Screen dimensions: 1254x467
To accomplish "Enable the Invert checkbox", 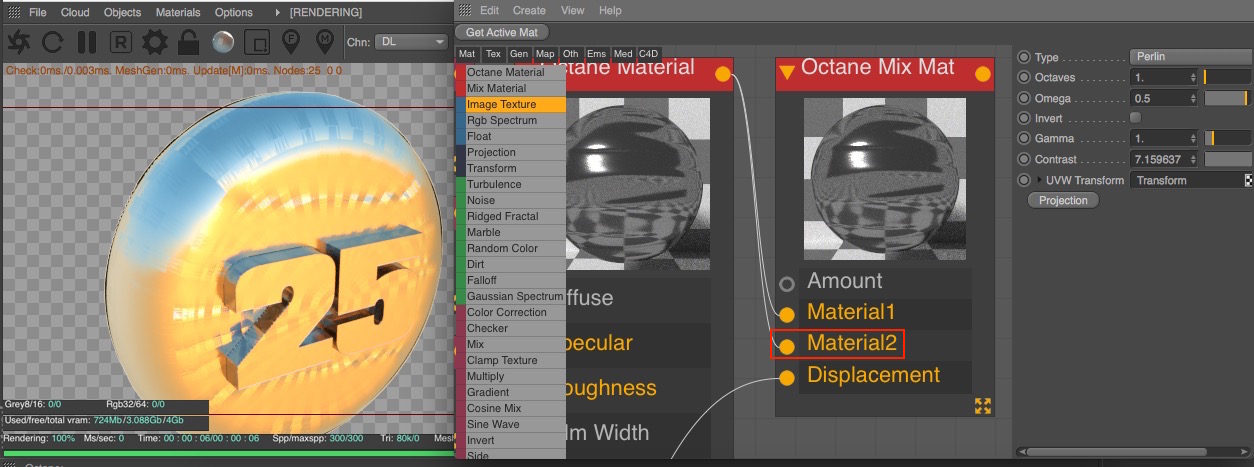I will [1136, 118].
